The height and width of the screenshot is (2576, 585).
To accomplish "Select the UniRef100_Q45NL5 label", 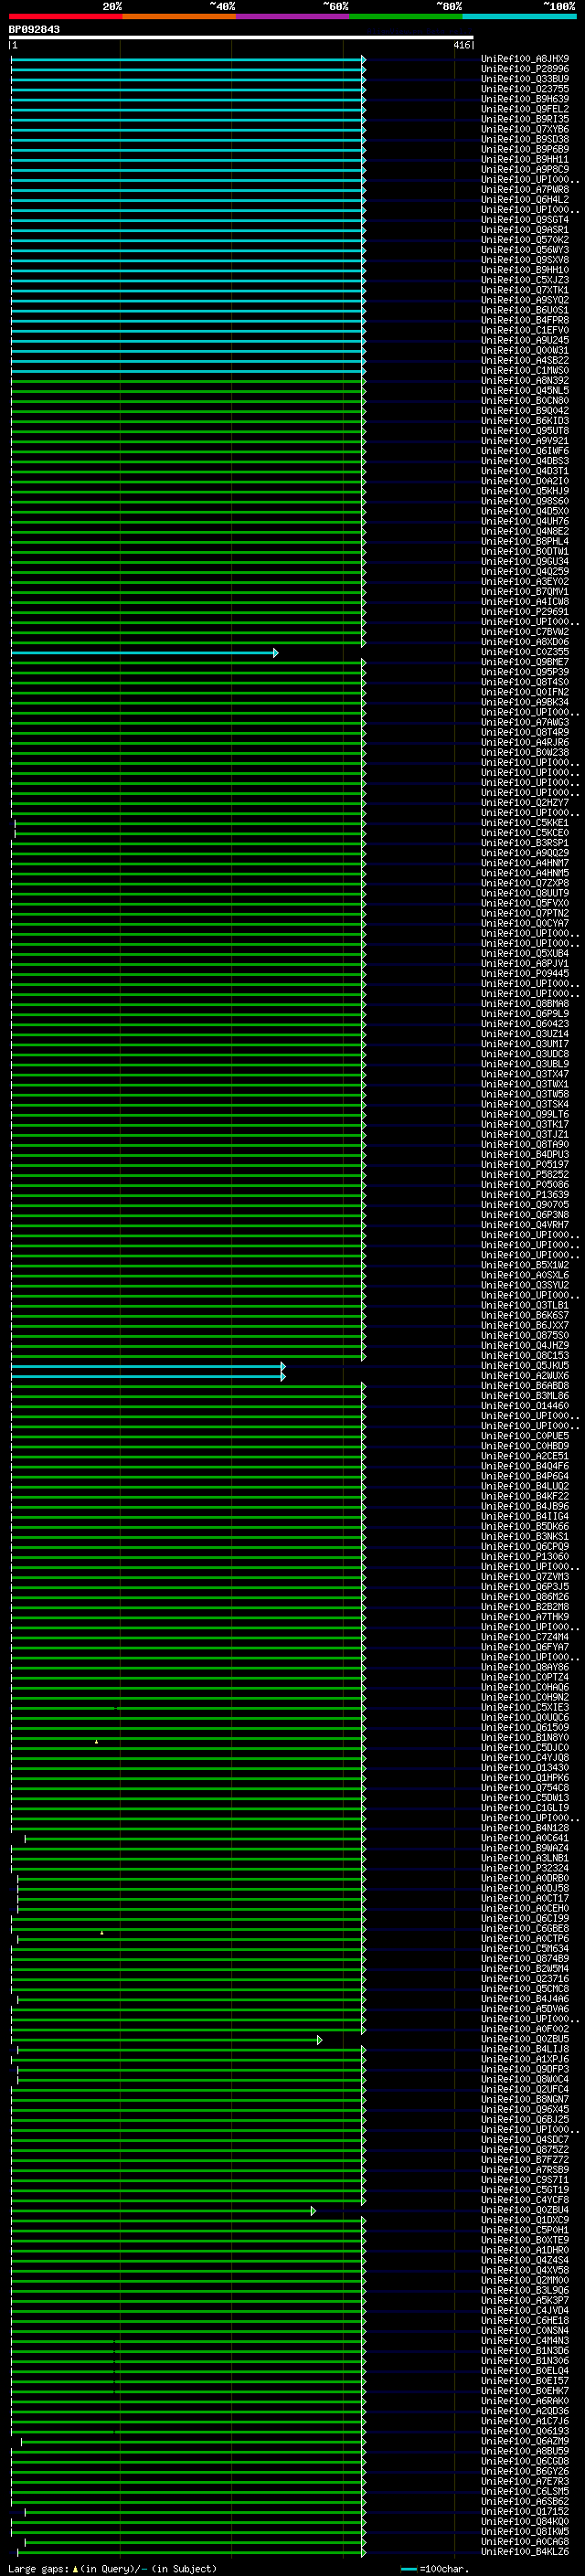I will (x=525, y=390).
